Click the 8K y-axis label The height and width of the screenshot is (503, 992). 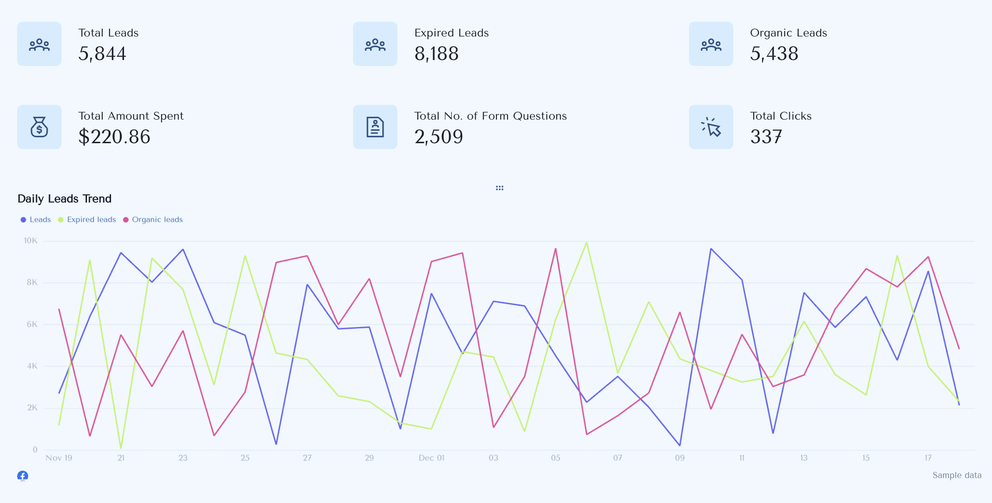pyautogui.click(x=32, y=282)
